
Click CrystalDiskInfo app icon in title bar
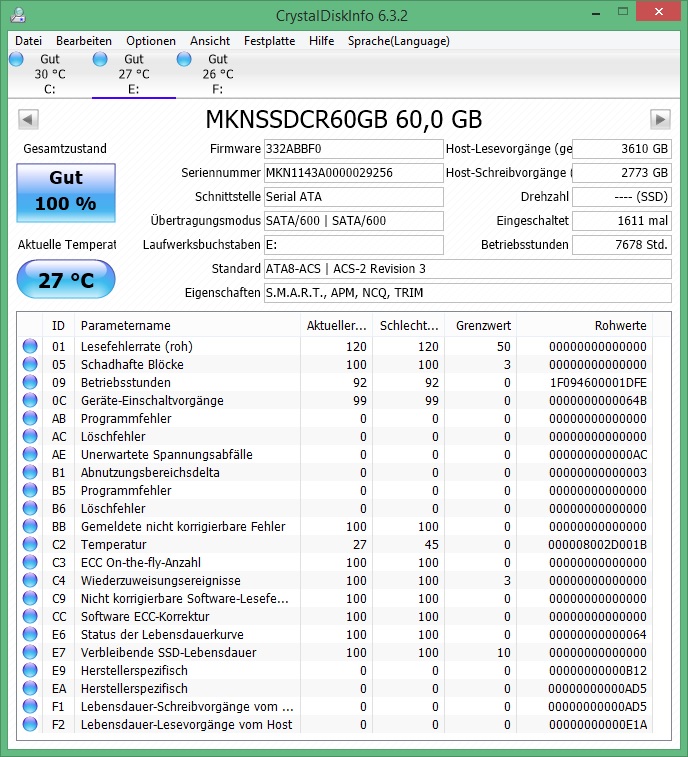[18, 15]
